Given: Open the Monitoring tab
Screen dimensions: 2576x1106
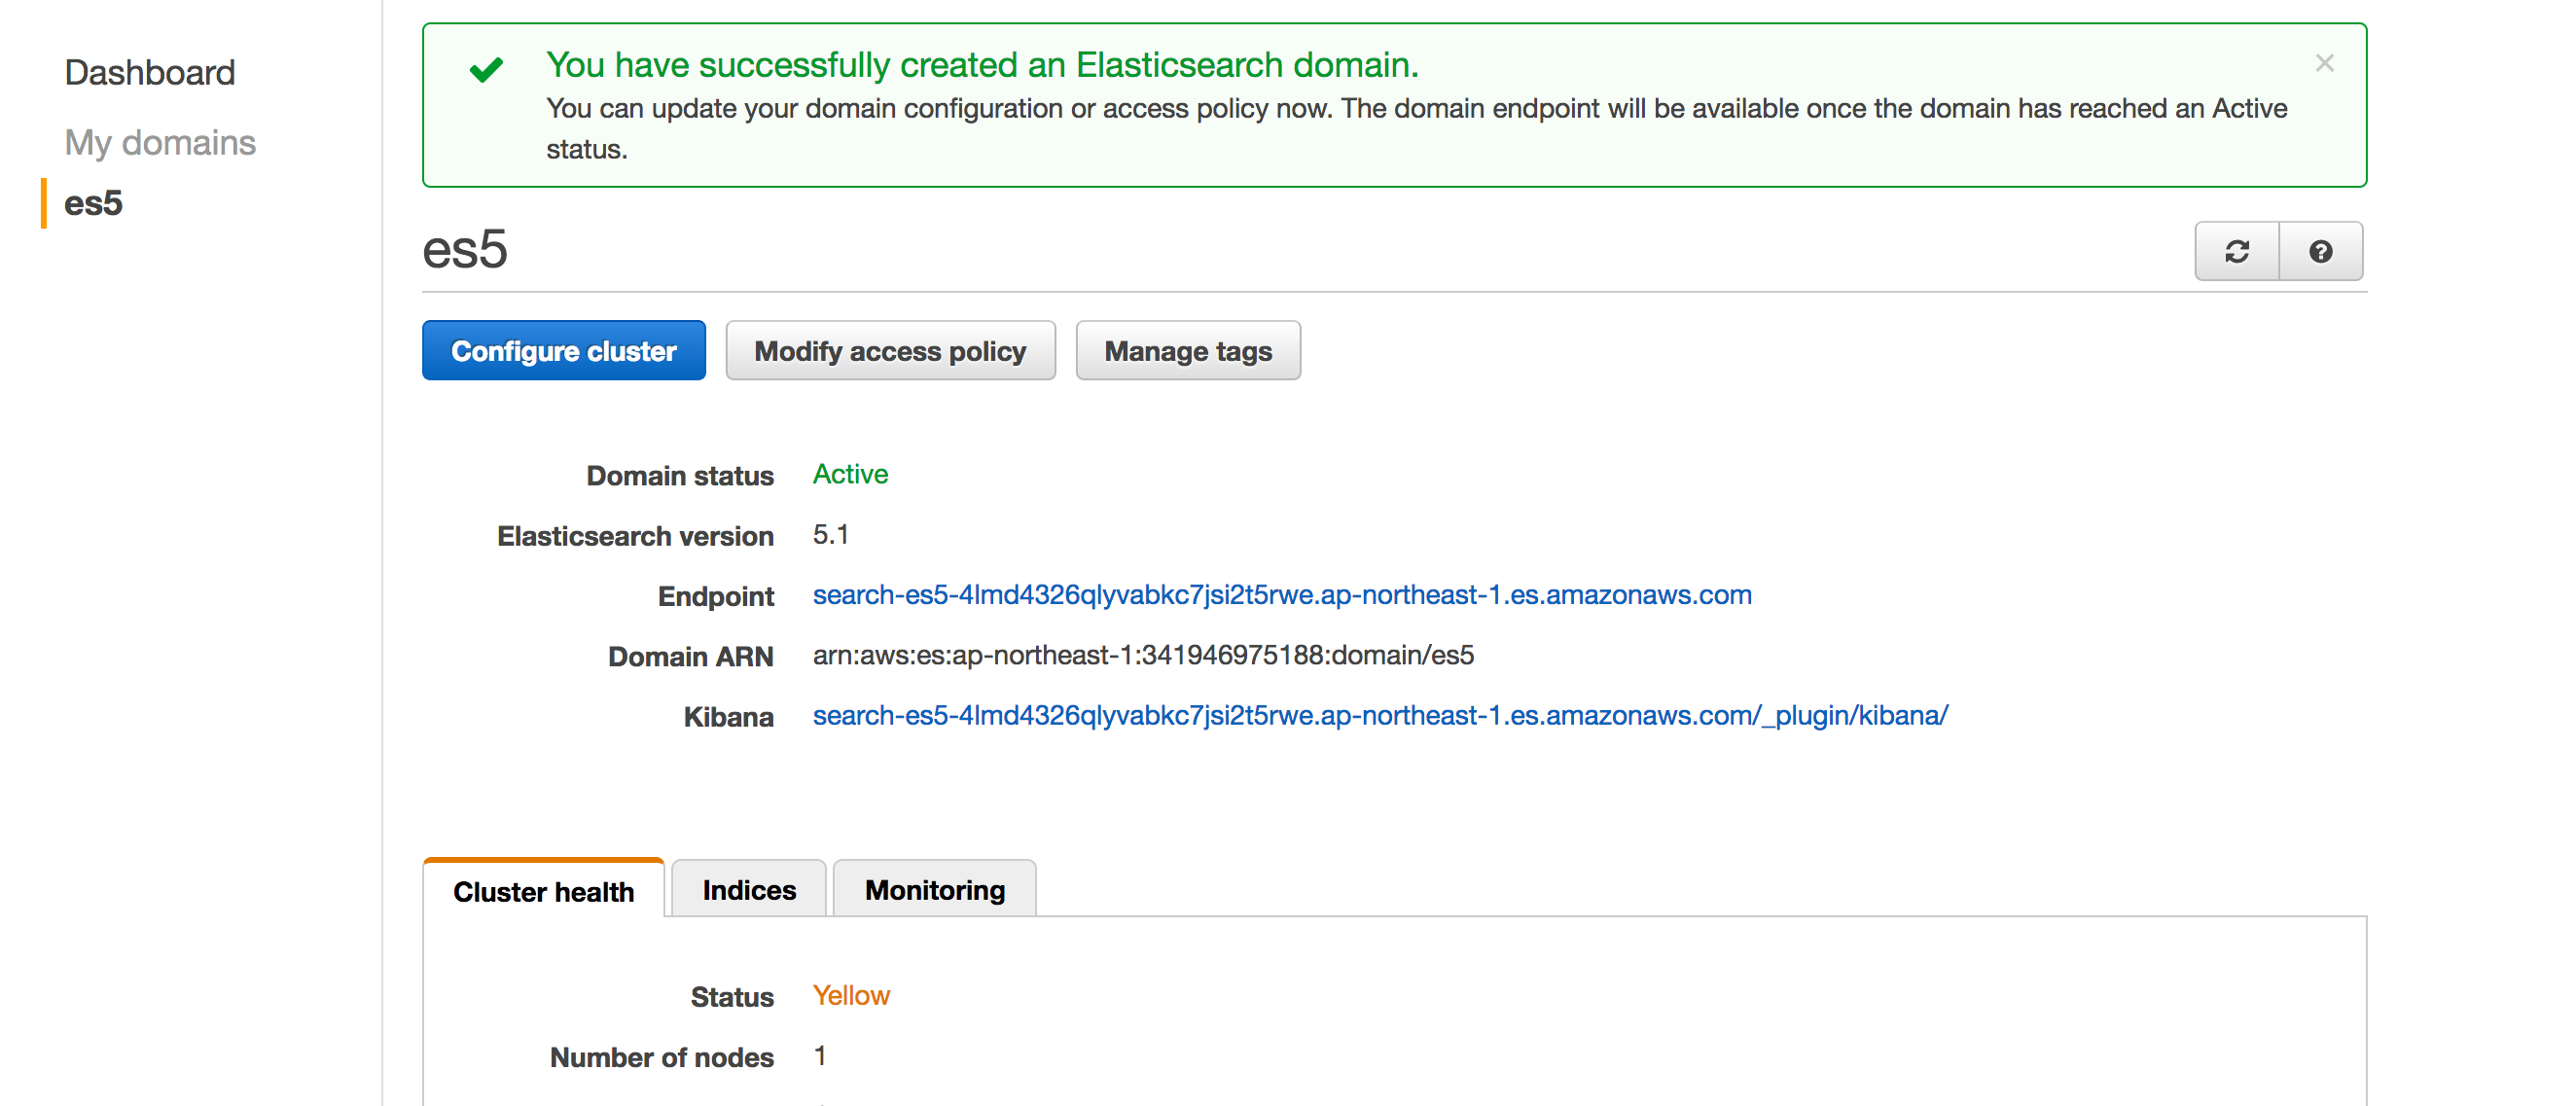Looking at the screenshot, I should (x=933, y=889).
